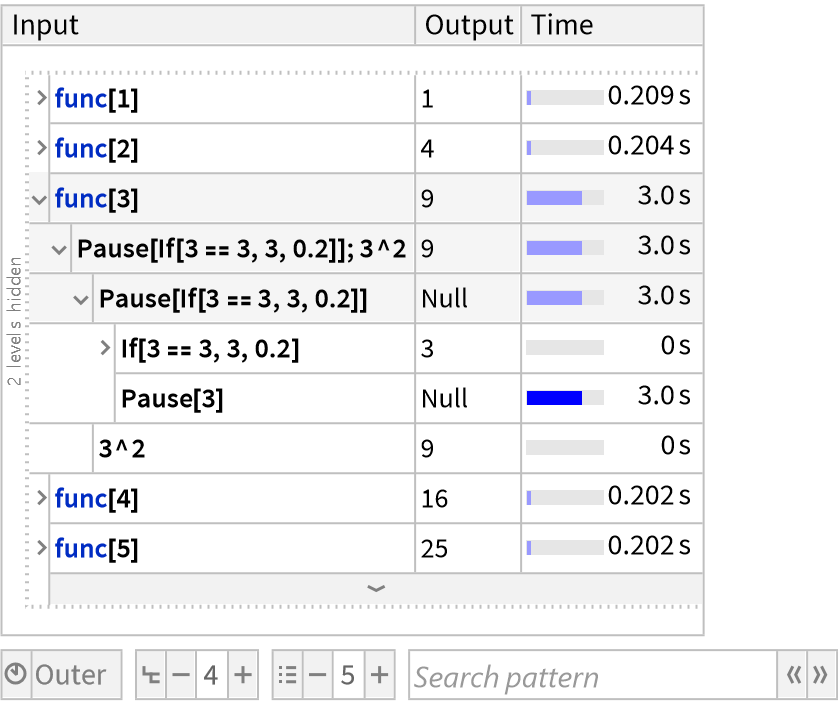The height and width of the screenshot is (704, 838).
Task: Go to next search match arrow
Action: click(820, 676)
